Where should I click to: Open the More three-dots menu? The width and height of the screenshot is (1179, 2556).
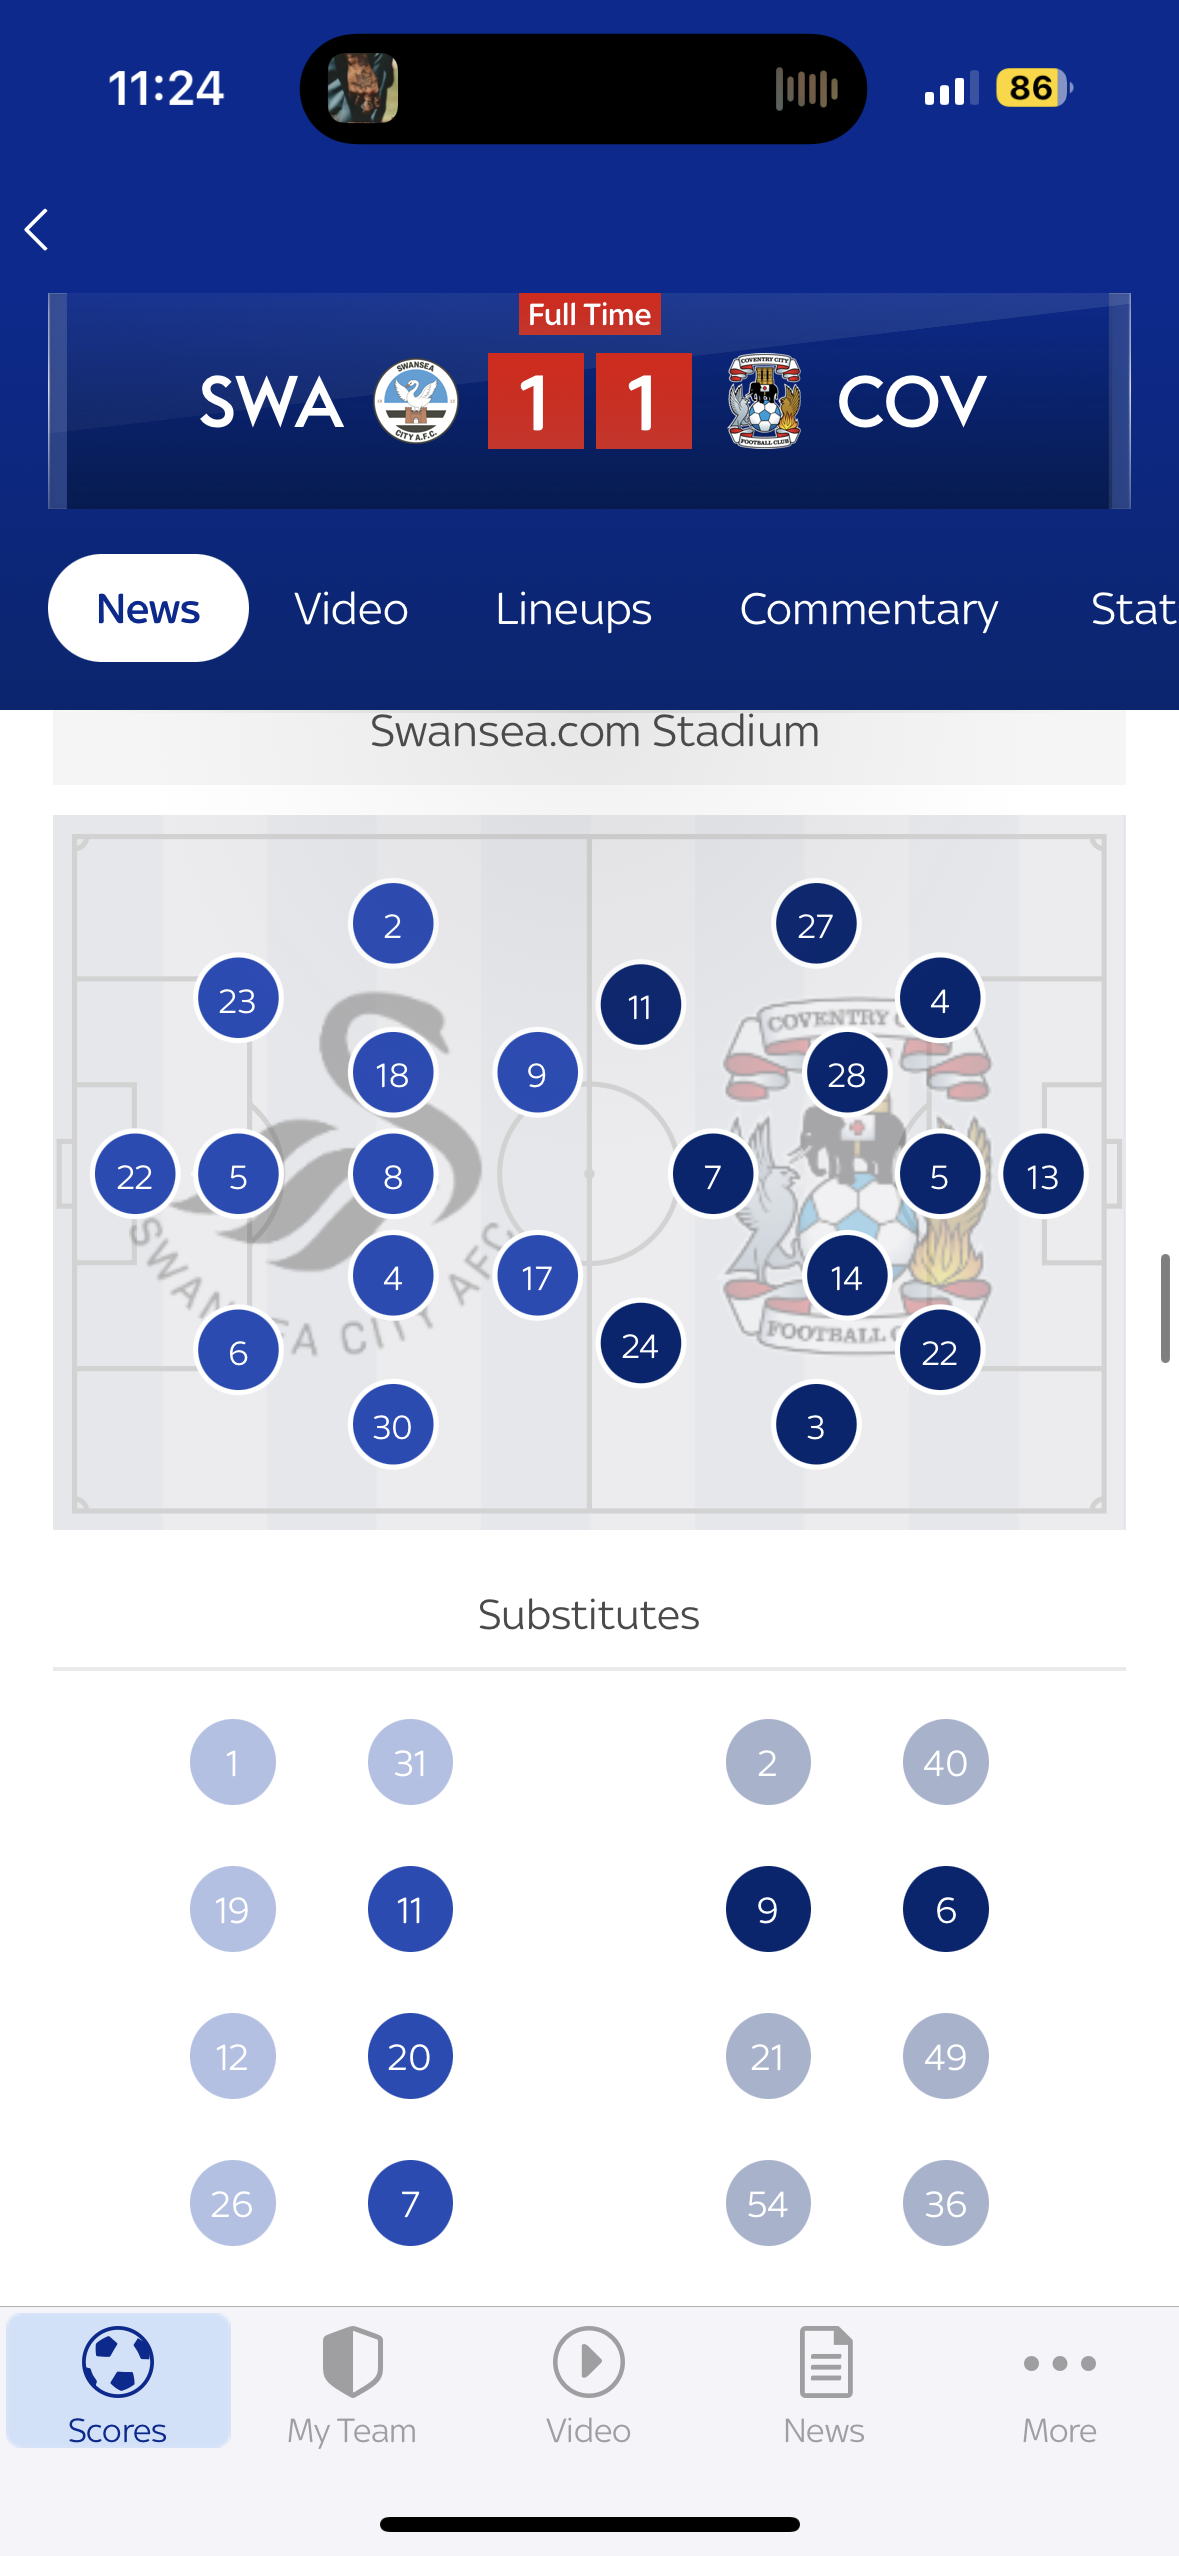click(x=1060, y=2364)
